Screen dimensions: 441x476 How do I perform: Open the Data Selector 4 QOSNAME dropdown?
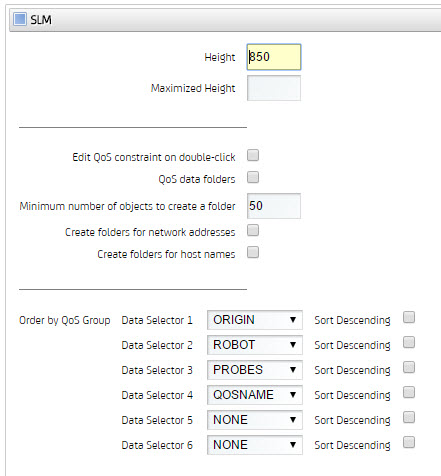255,395
